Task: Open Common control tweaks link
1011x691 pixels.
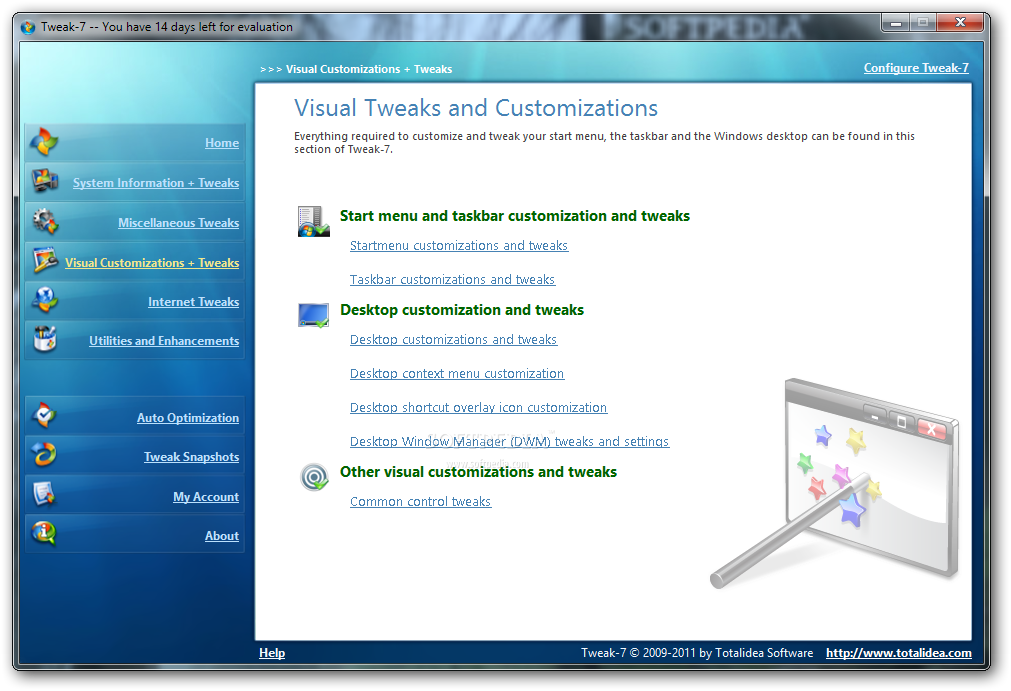Action: [420, 501]
